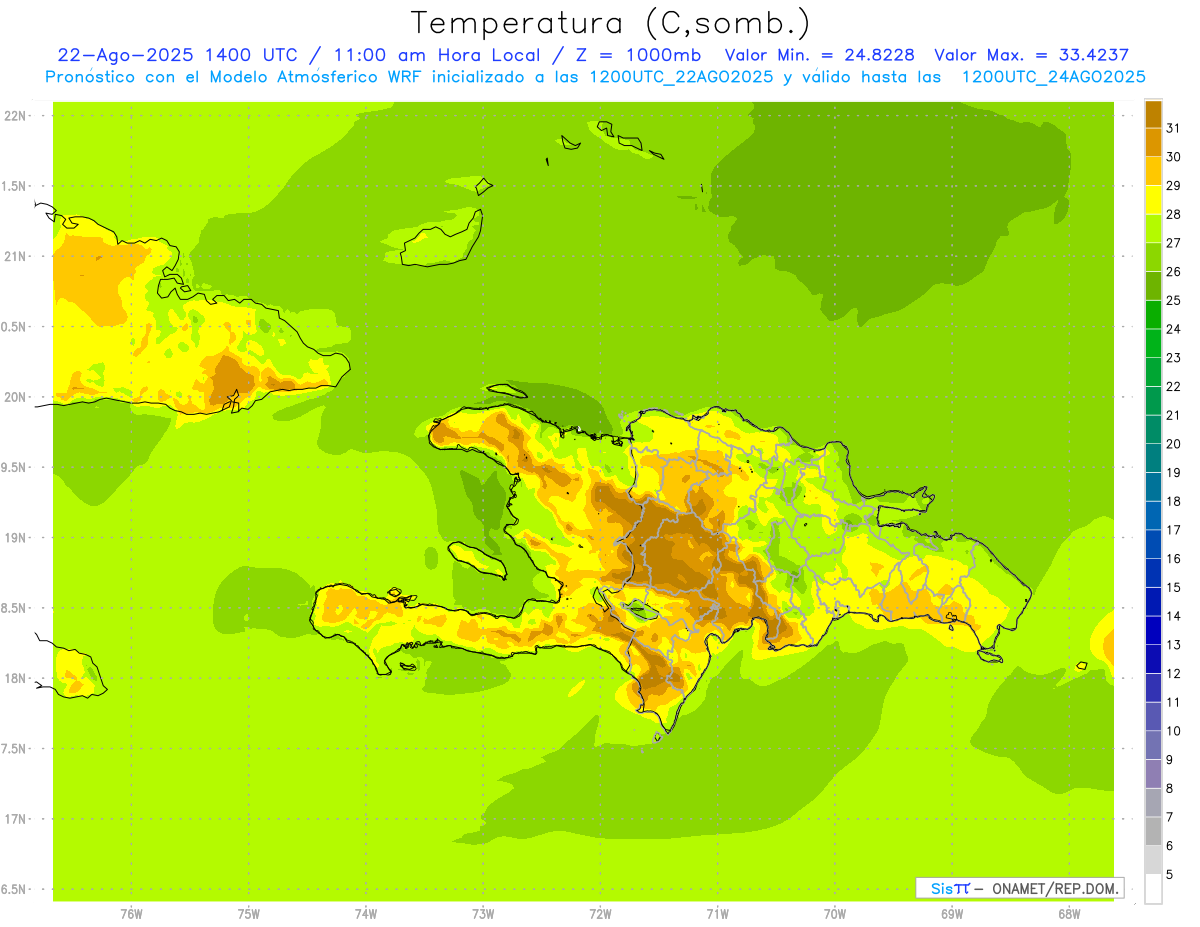Click the legend value '5'
1200x927 pixels.
[x=1170, y=874]
